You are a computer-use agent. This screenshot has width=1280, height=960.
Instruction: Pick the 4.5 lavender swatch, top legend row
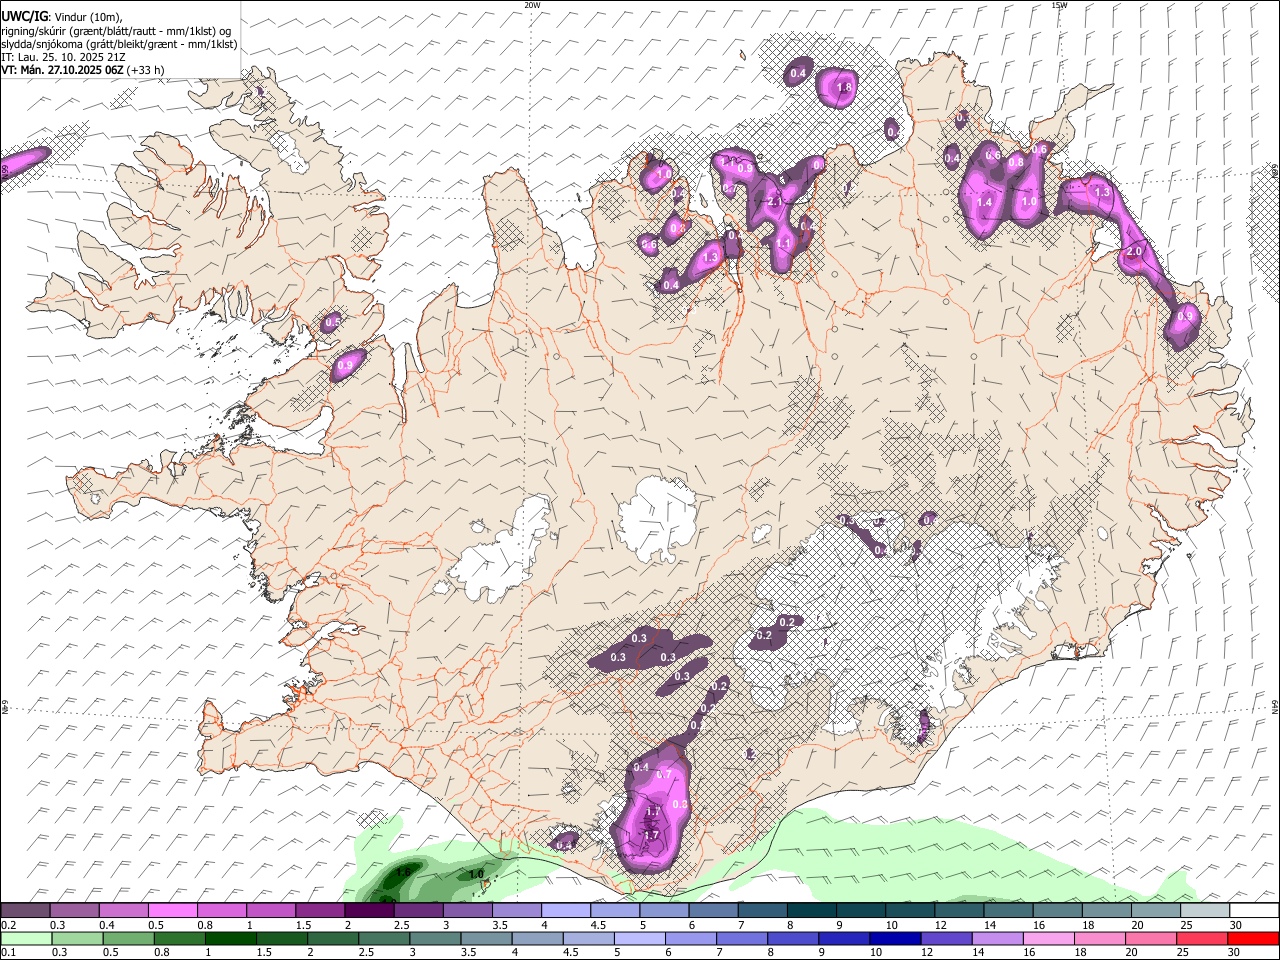pyautogui.click(x=615, y=911)
